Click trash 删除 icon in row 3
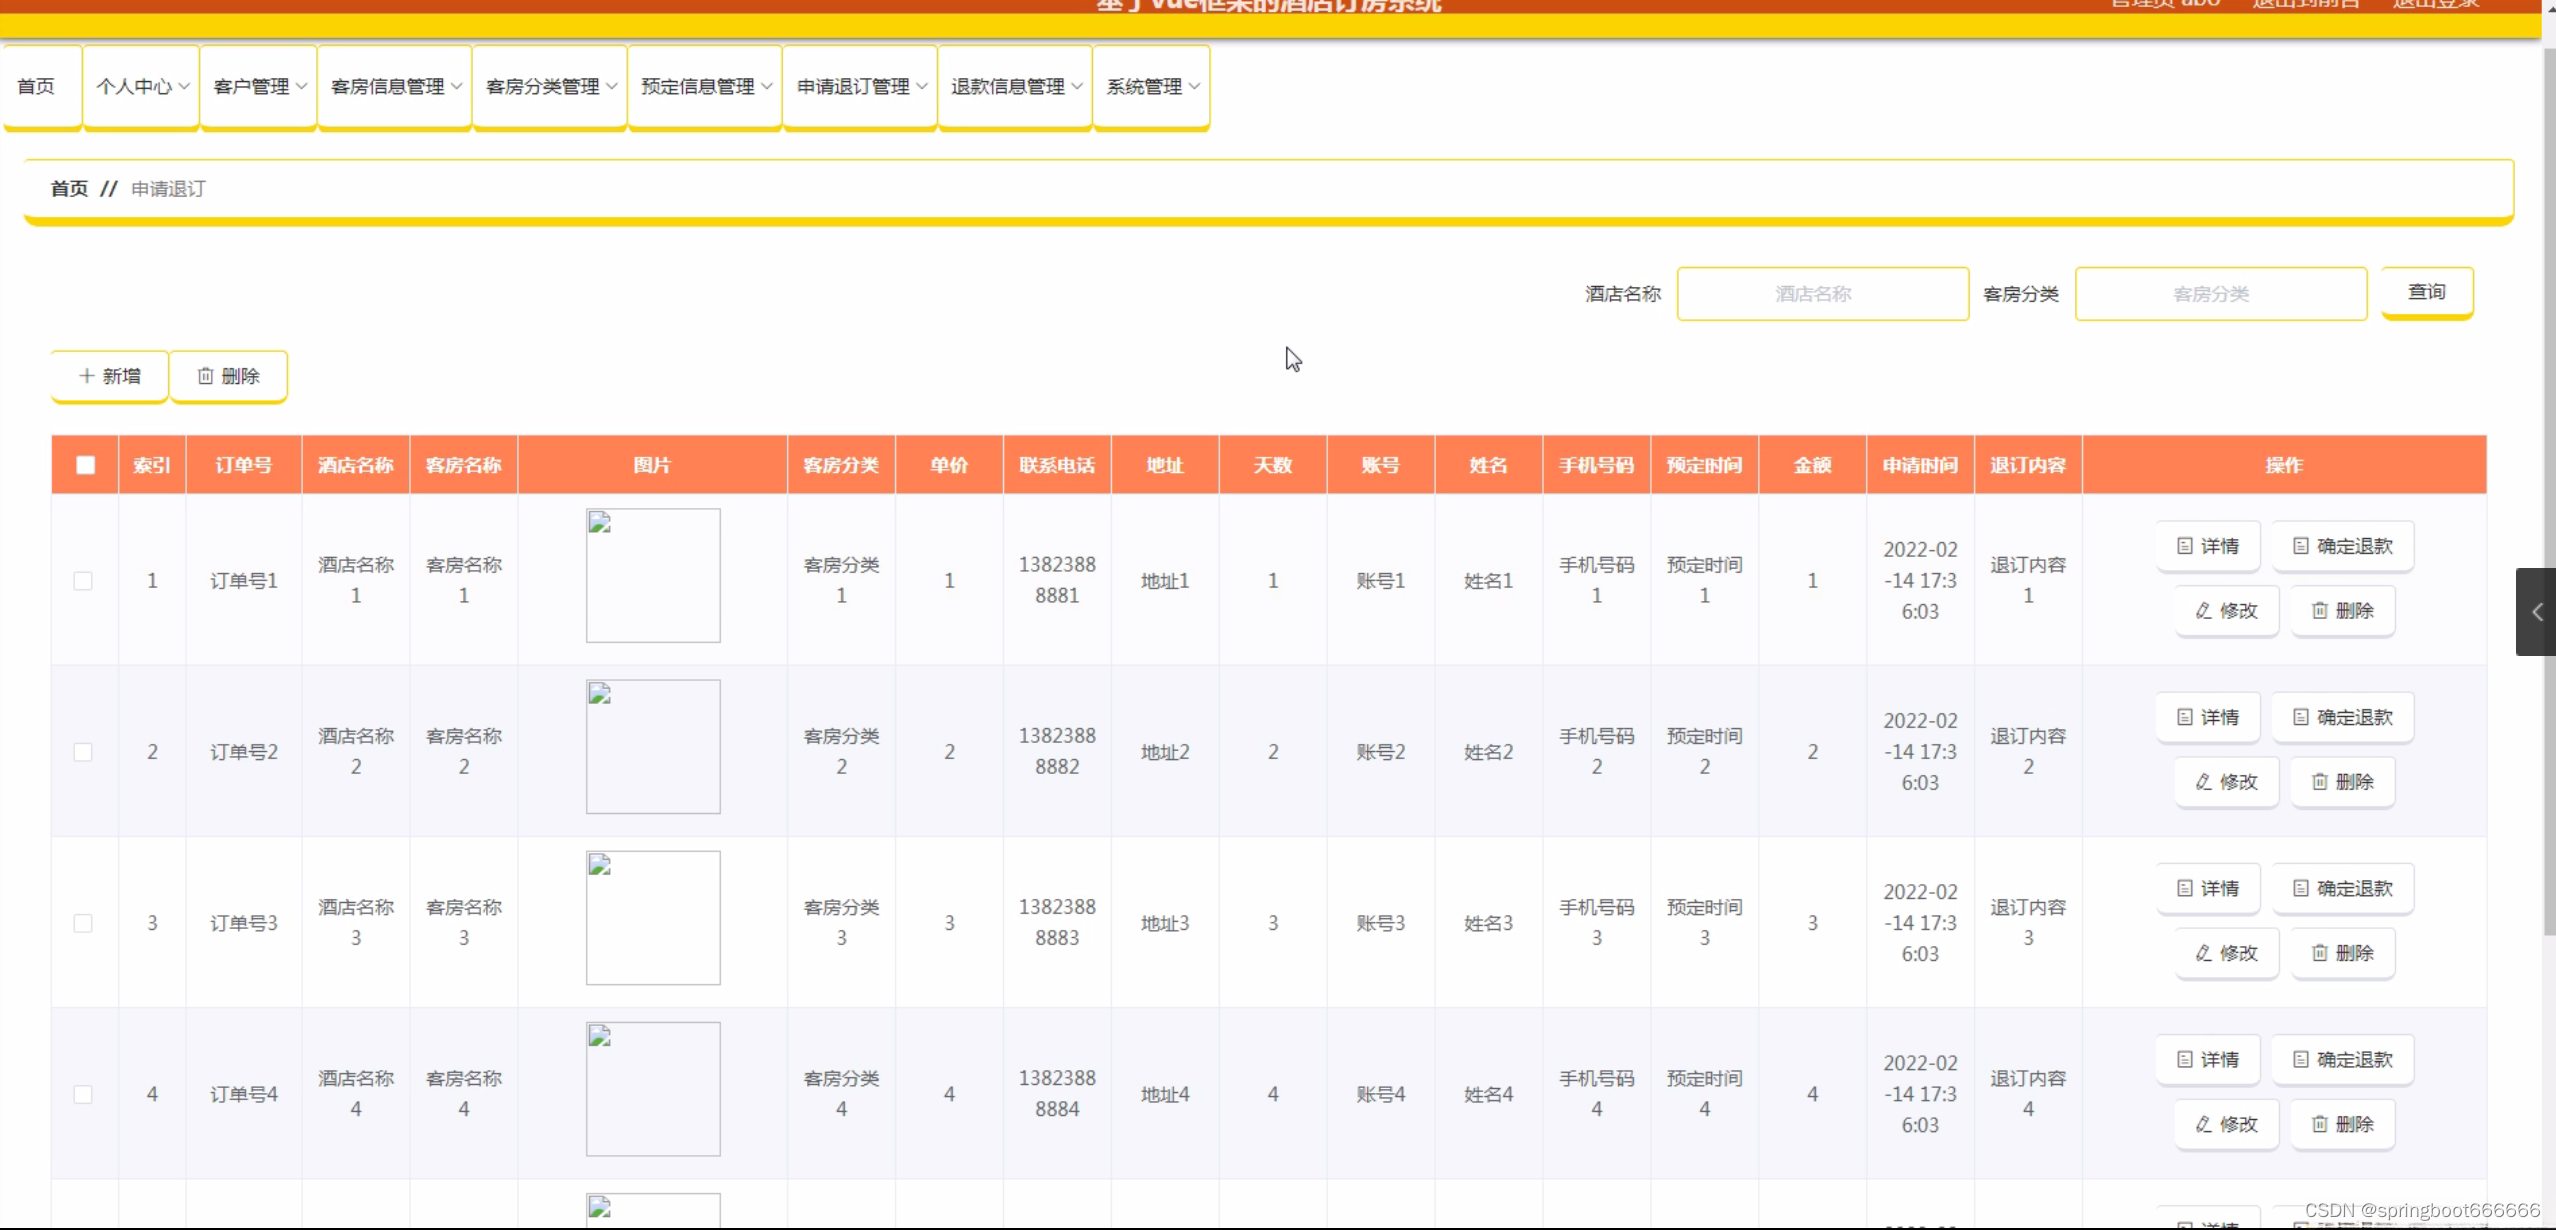This screenshot has width=2556, height=1230. coord(2320,953)
